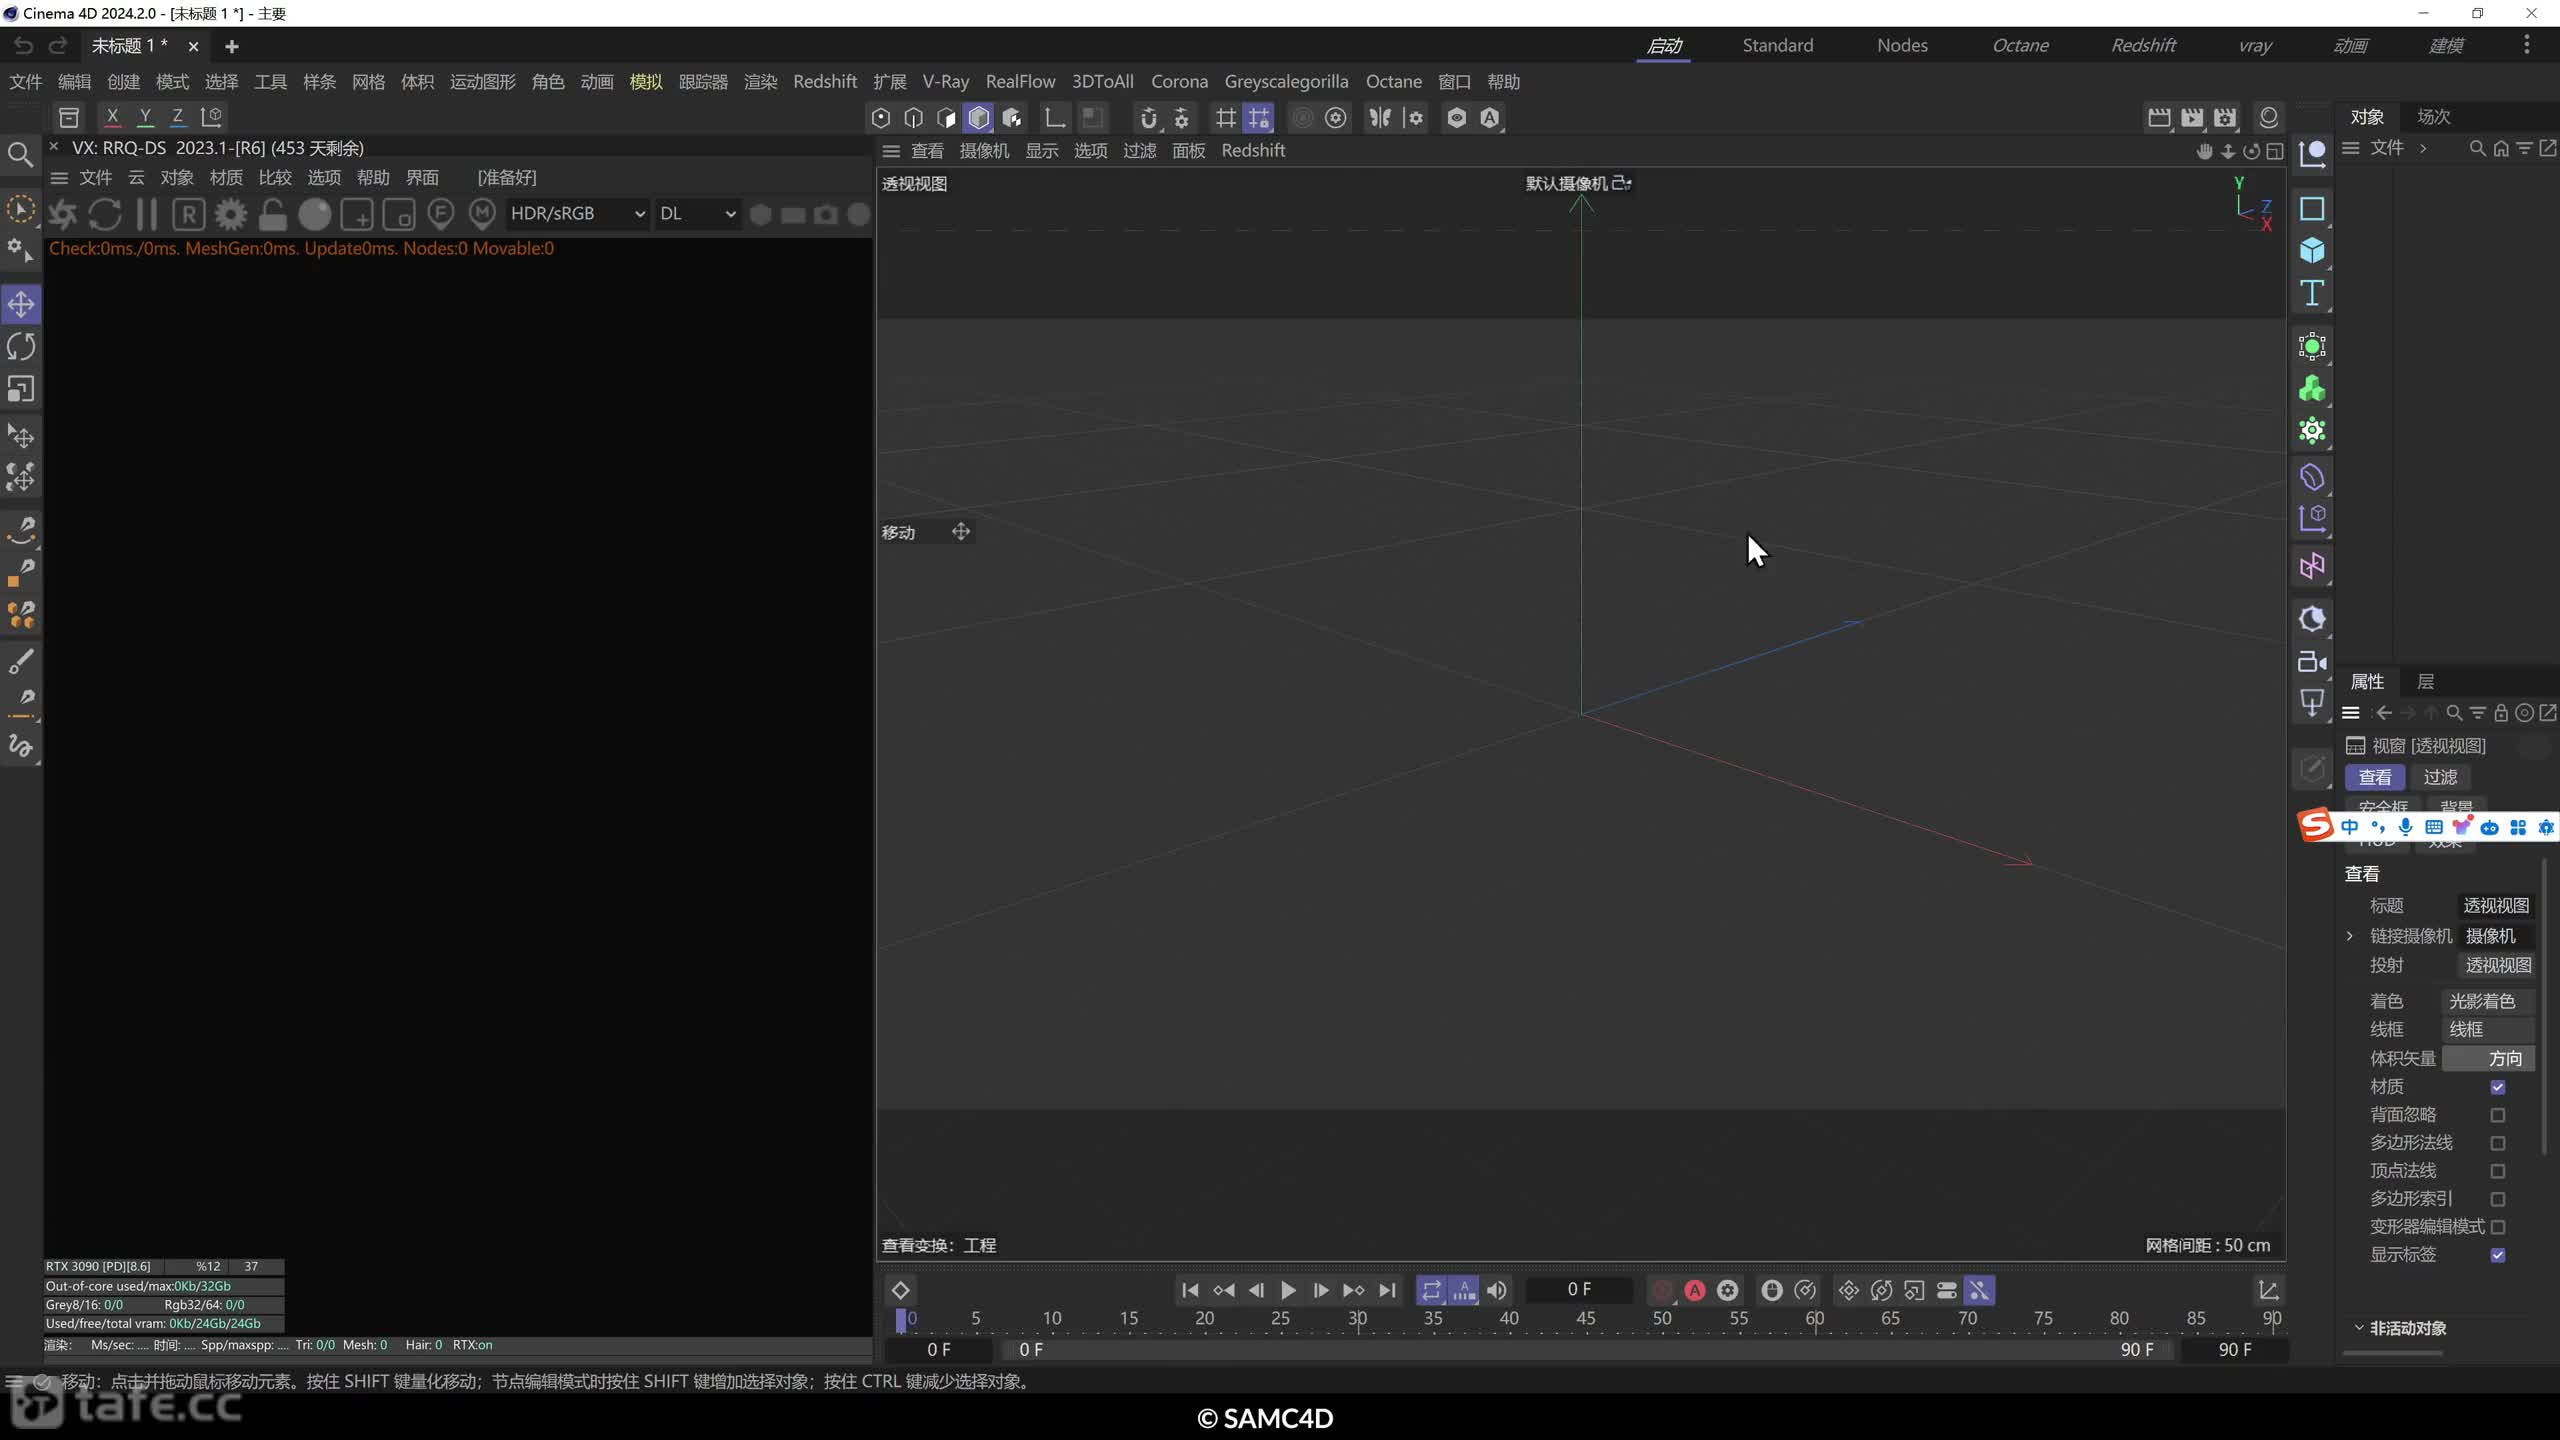Enable autokeying red A button
This screenshot has height=1440, width=2560.
point(1695,1290)
